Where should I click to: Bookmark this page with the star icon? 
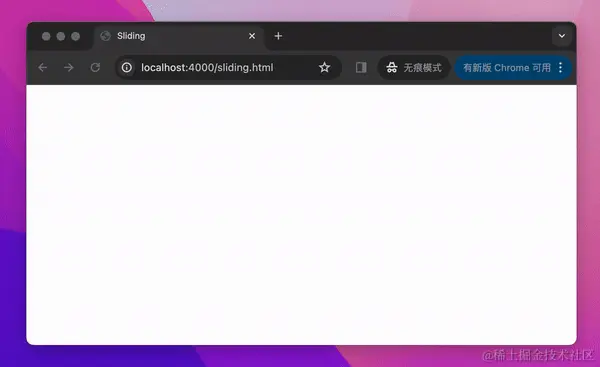pos(324,68)
